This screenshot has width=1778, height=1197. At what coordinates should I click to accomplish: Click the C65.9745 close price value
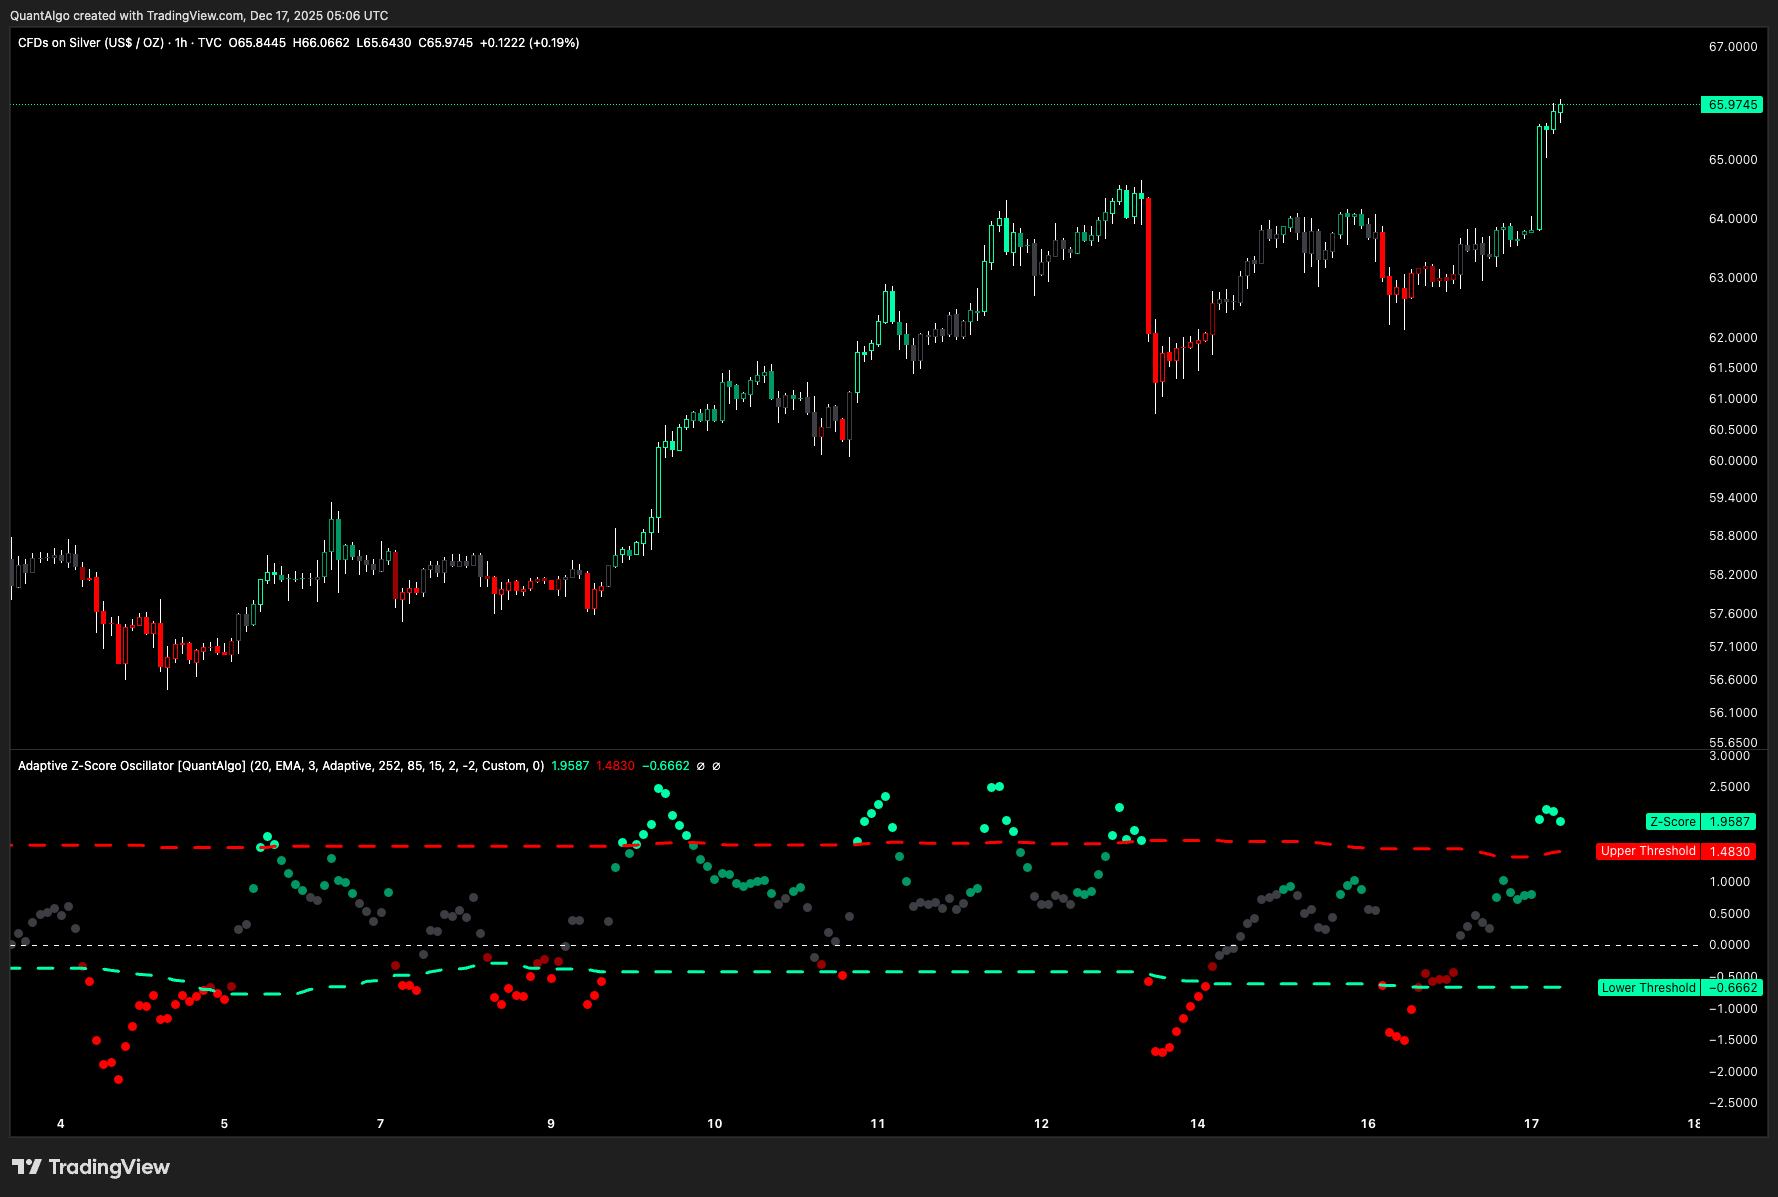[x=446, y=43]
